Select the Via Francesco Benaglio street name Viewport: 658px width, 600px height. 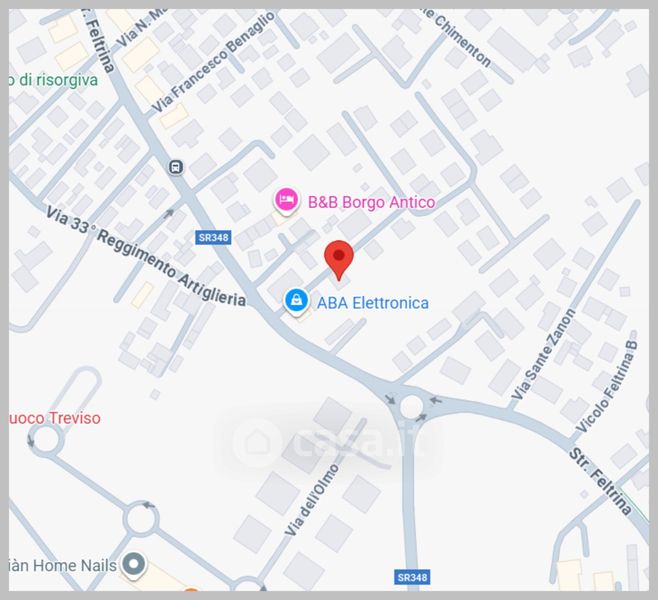[214, 62]
